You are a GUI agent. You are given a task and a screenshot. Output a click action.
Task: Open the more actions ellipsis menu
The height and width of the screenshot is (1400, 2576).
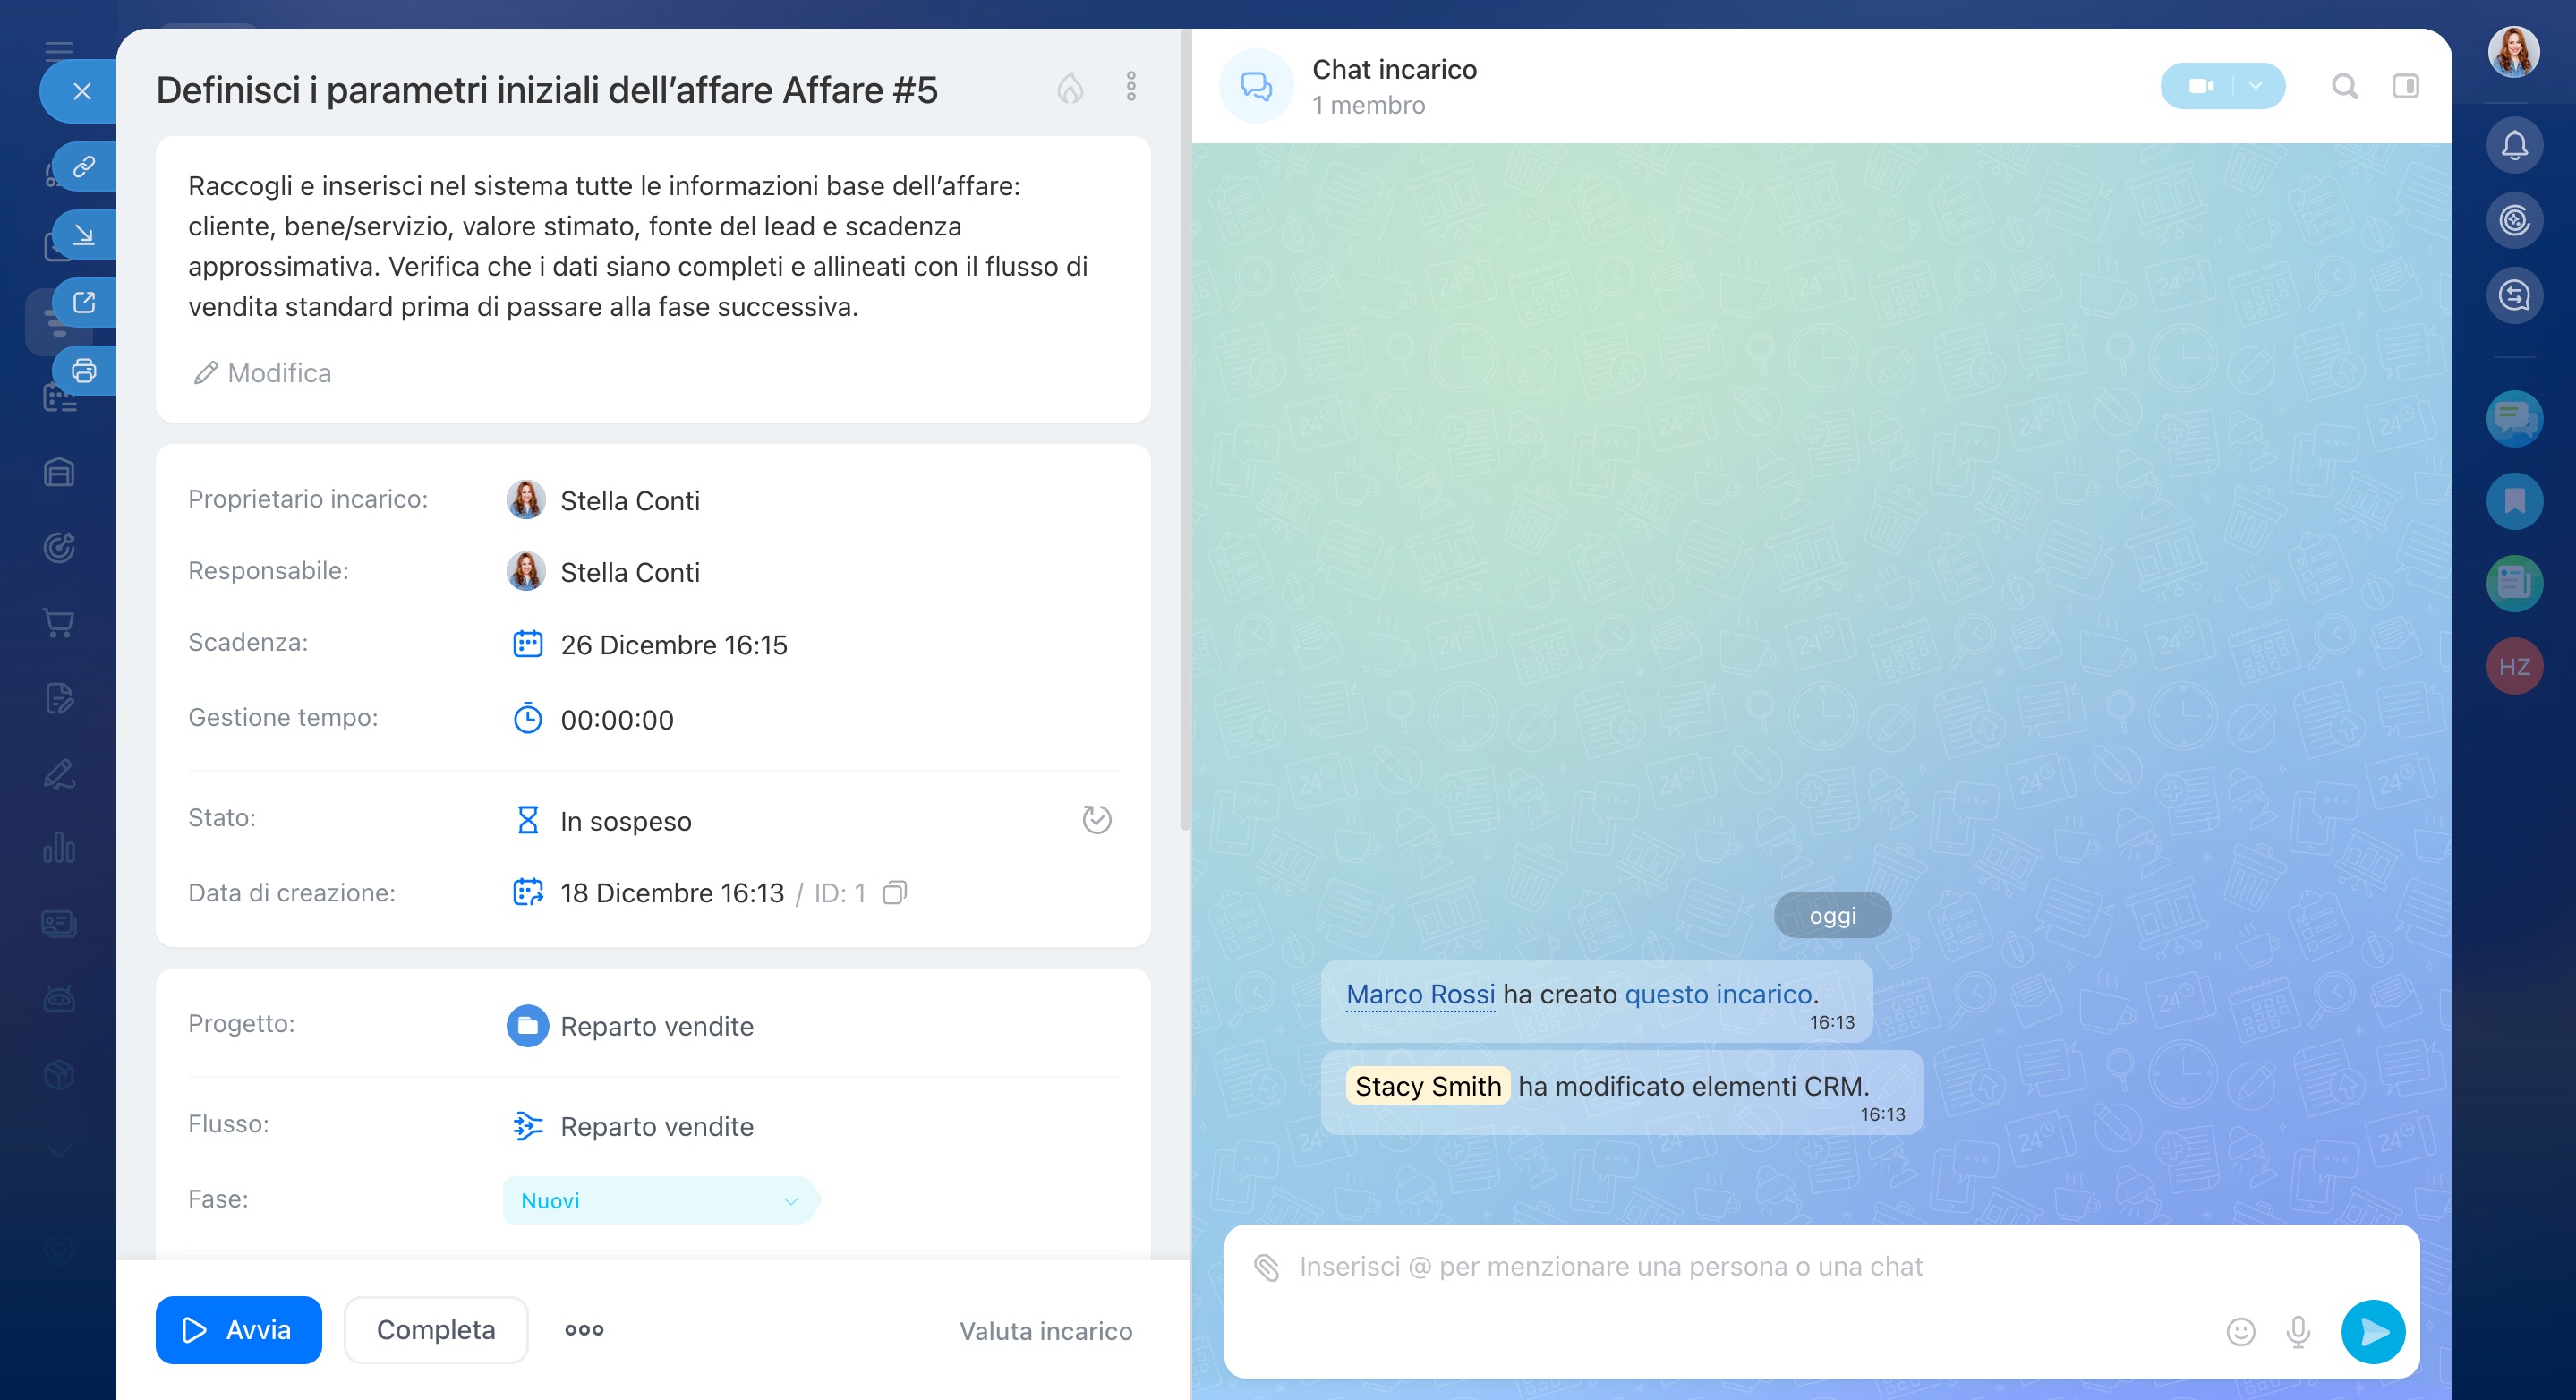[584, 1330]
